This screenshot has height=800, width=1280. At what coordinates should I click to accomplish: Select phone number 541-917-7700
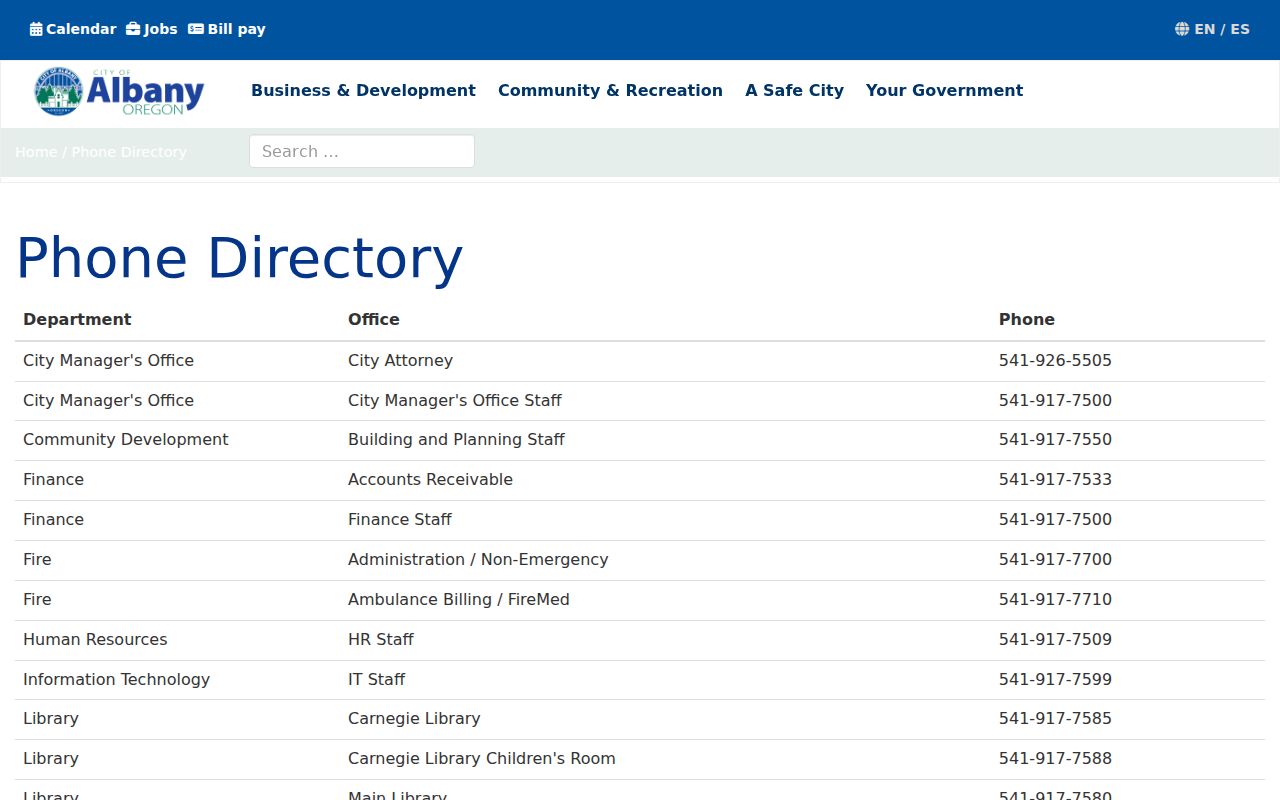coord(1055,559)
